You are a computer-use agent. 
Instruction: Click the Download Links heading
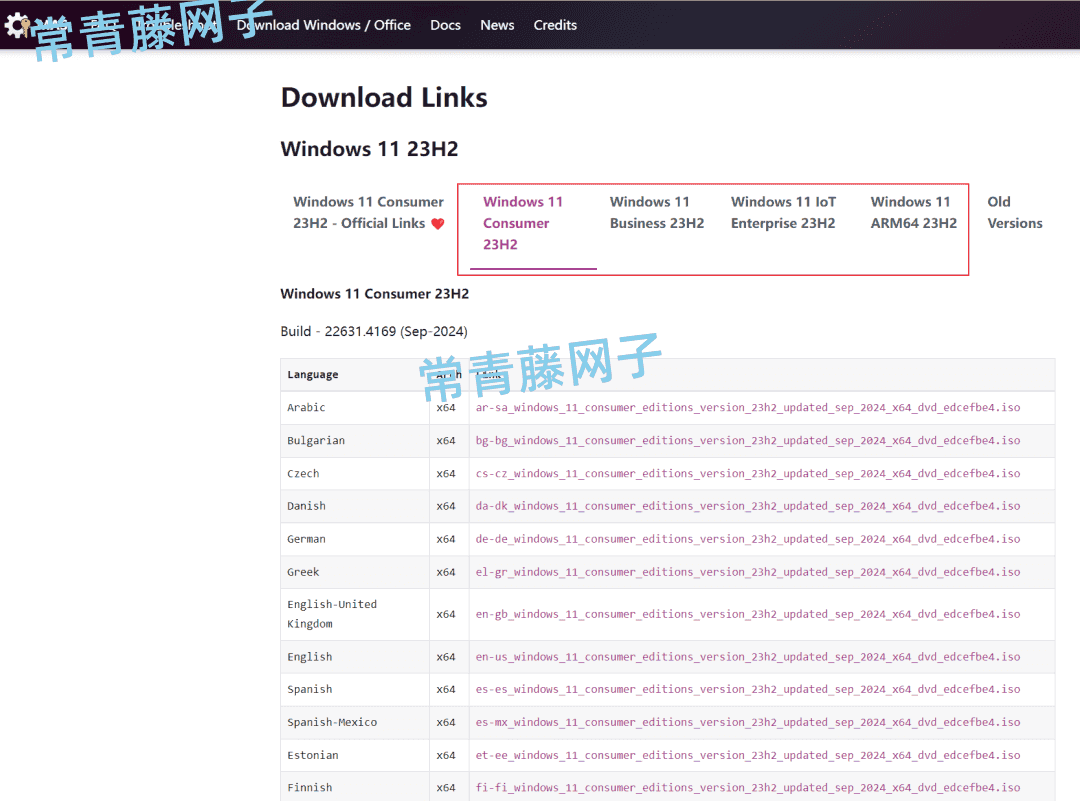coord(384,98)
